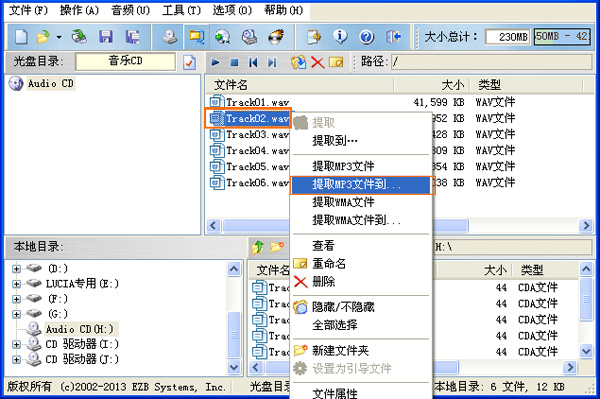Screen dimensions: 600x399
Task: Open the dropdown arrow beside Open icon
Action: pyautogui.click(x=59, y=37)
